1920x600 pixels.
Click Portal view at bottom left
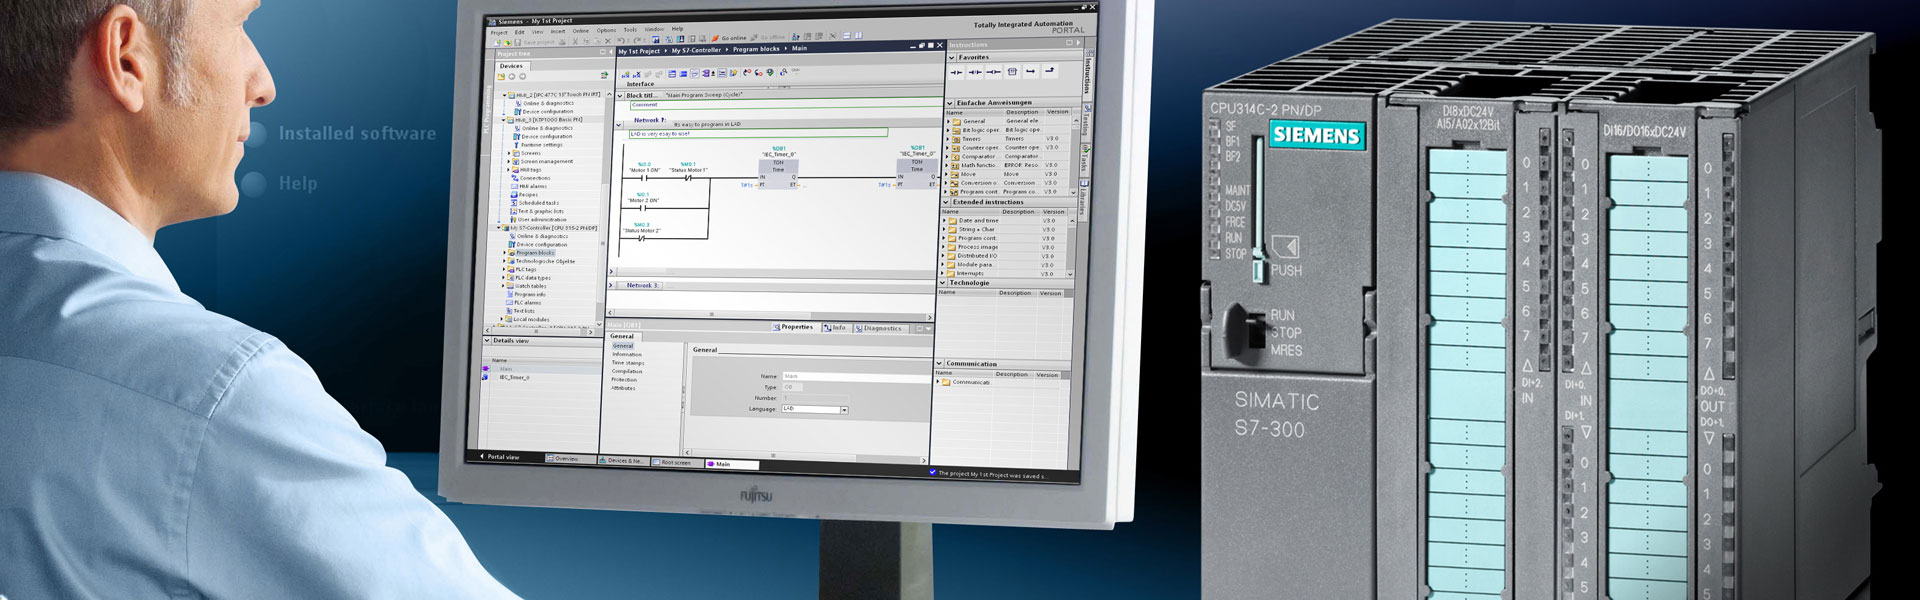(501, 457)
